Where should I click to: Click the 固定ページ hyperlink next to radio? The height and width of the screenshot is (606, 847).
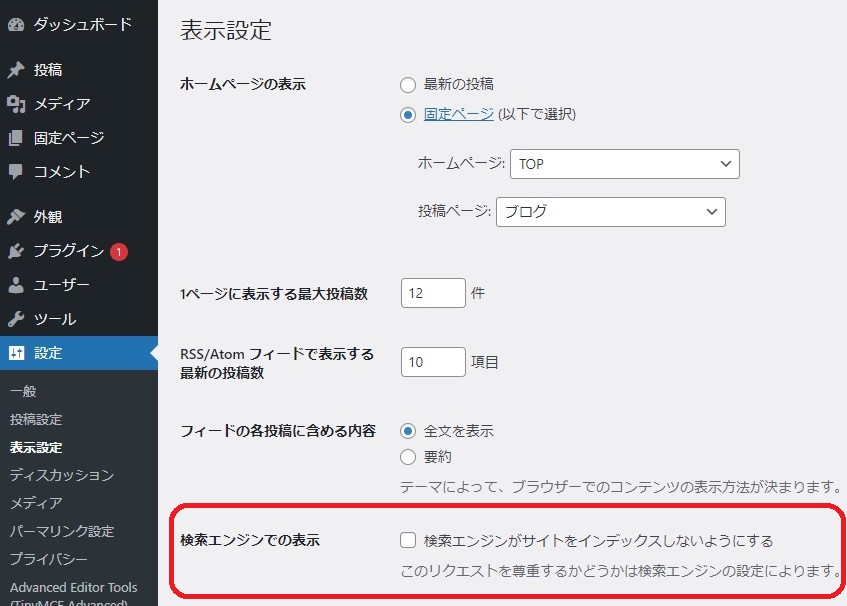pyautogui.click(x=458, y=114)
